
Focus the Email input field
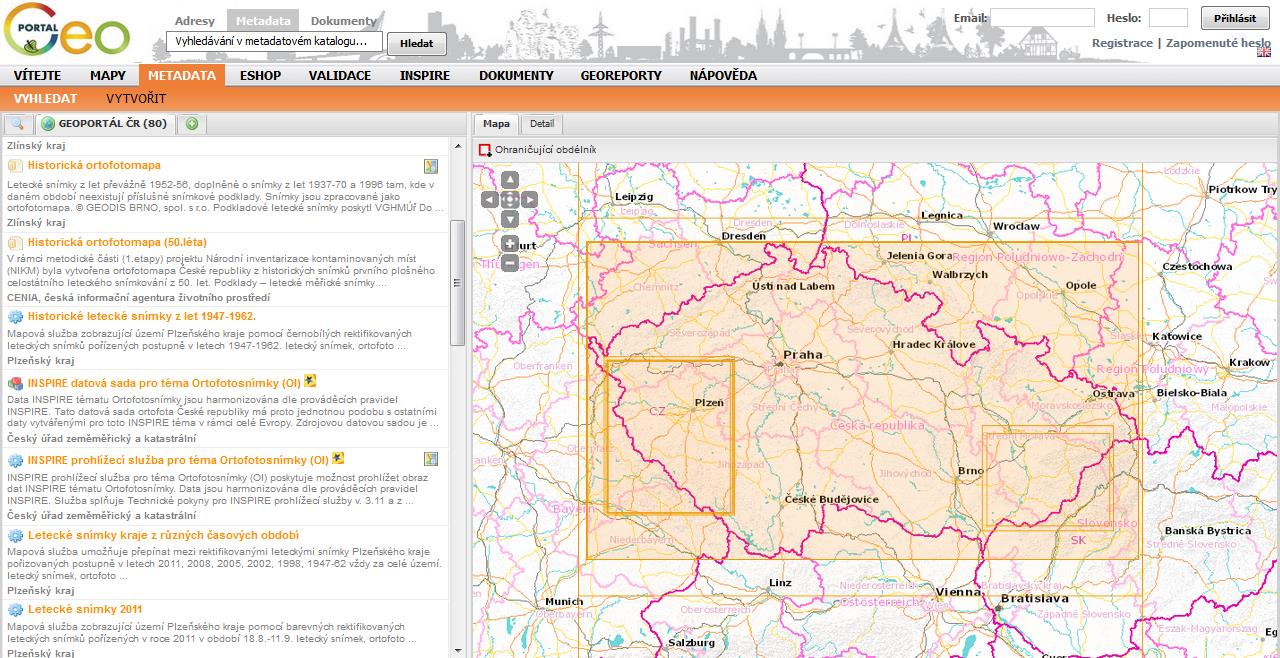pyautogui.click(x=1043, y=17)
